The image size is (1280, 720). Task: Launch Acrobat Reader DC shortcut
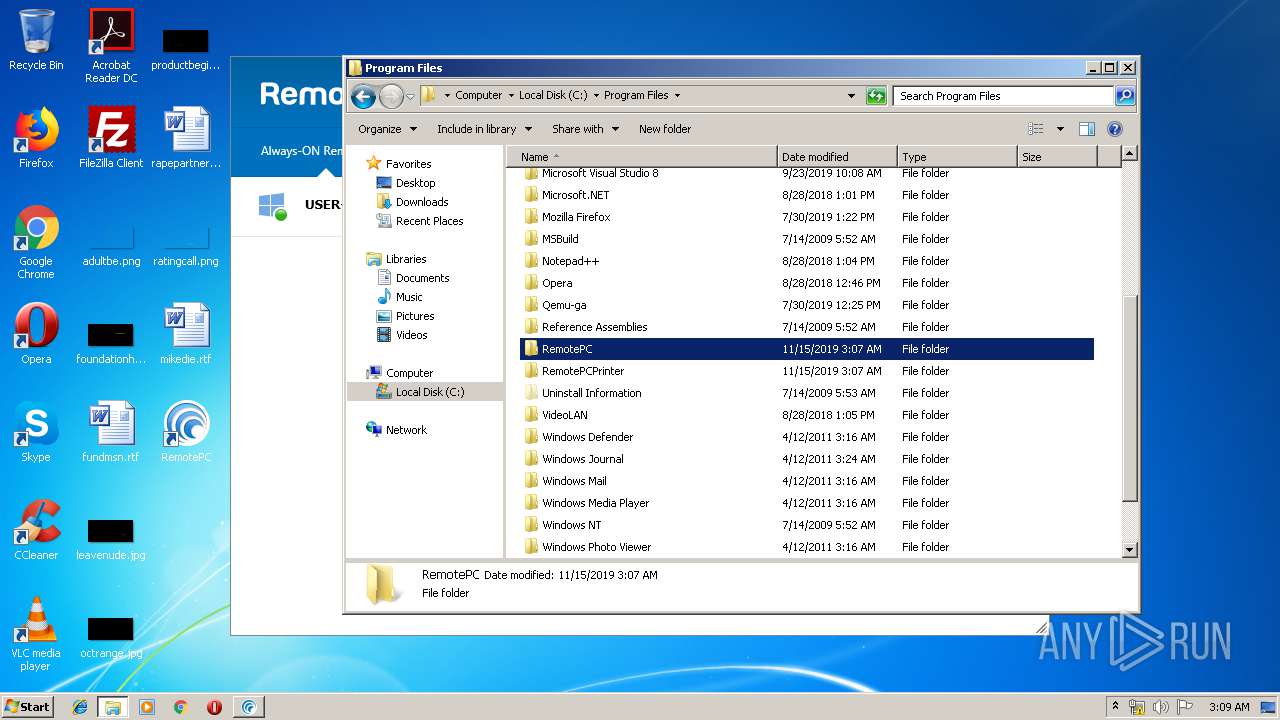point(111,46)
